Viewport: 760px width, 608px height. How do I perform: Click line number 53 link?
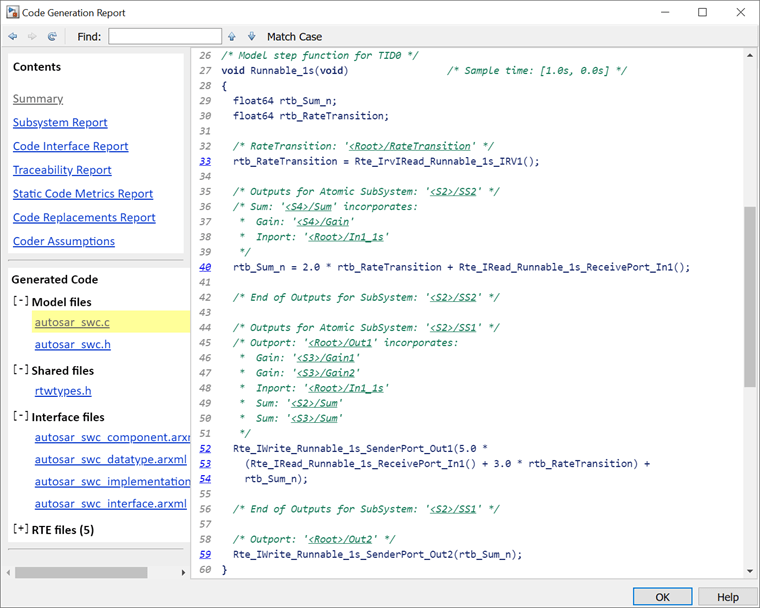205,464
